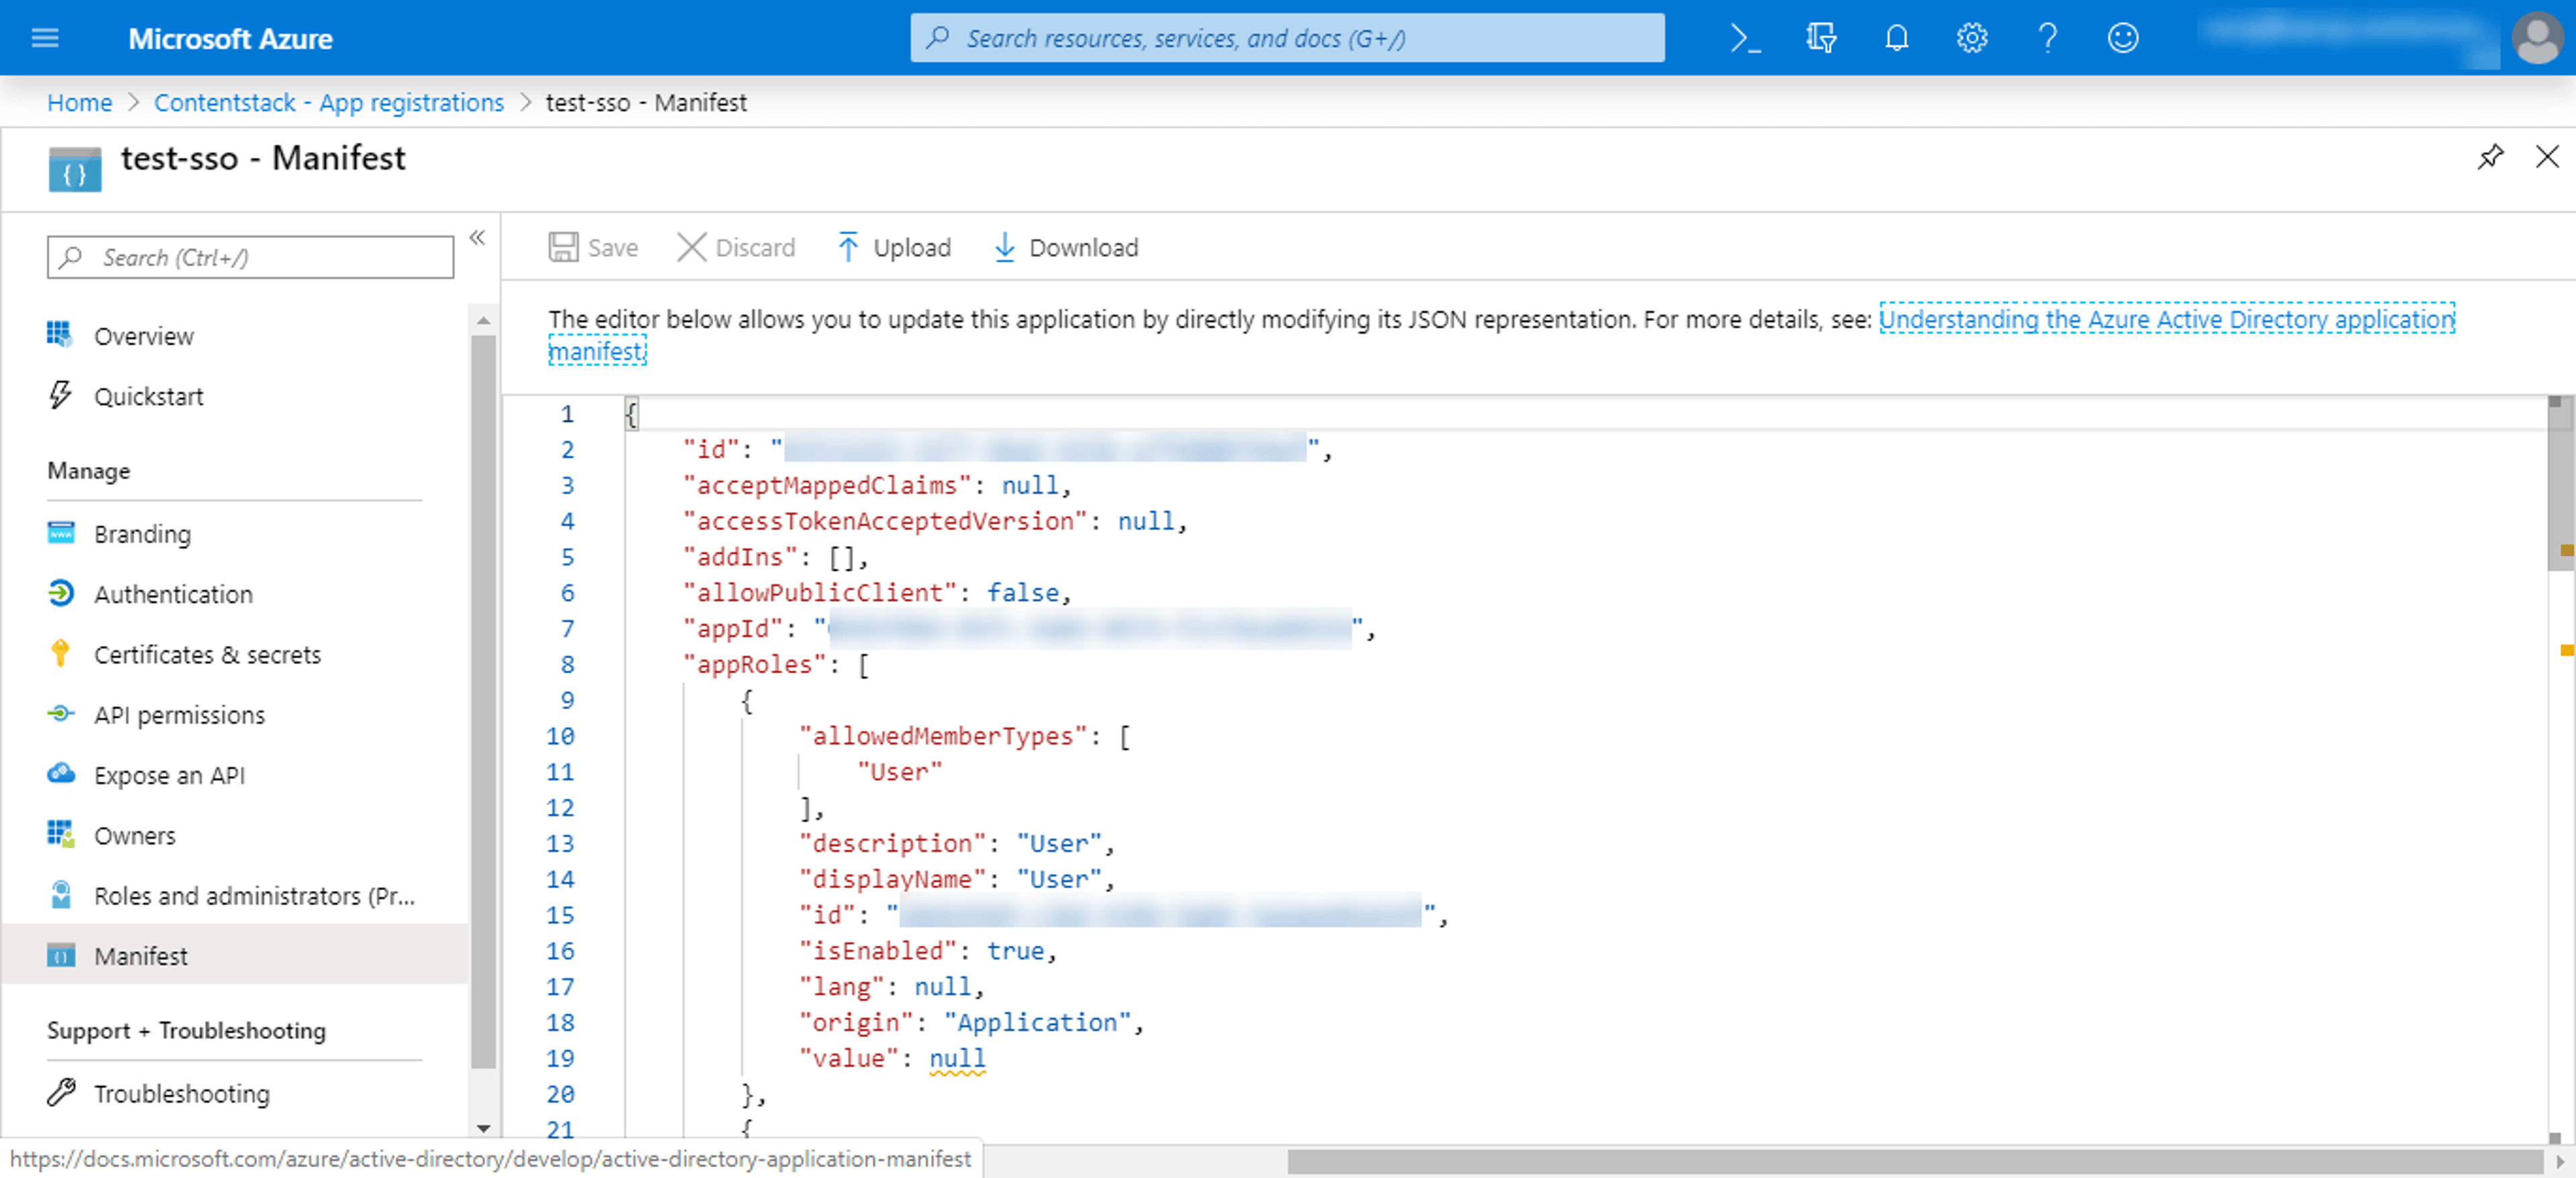This screenshot has width=2576, height=1178.
Task: Click the Download manifest button
Action: pos(1065,247)
